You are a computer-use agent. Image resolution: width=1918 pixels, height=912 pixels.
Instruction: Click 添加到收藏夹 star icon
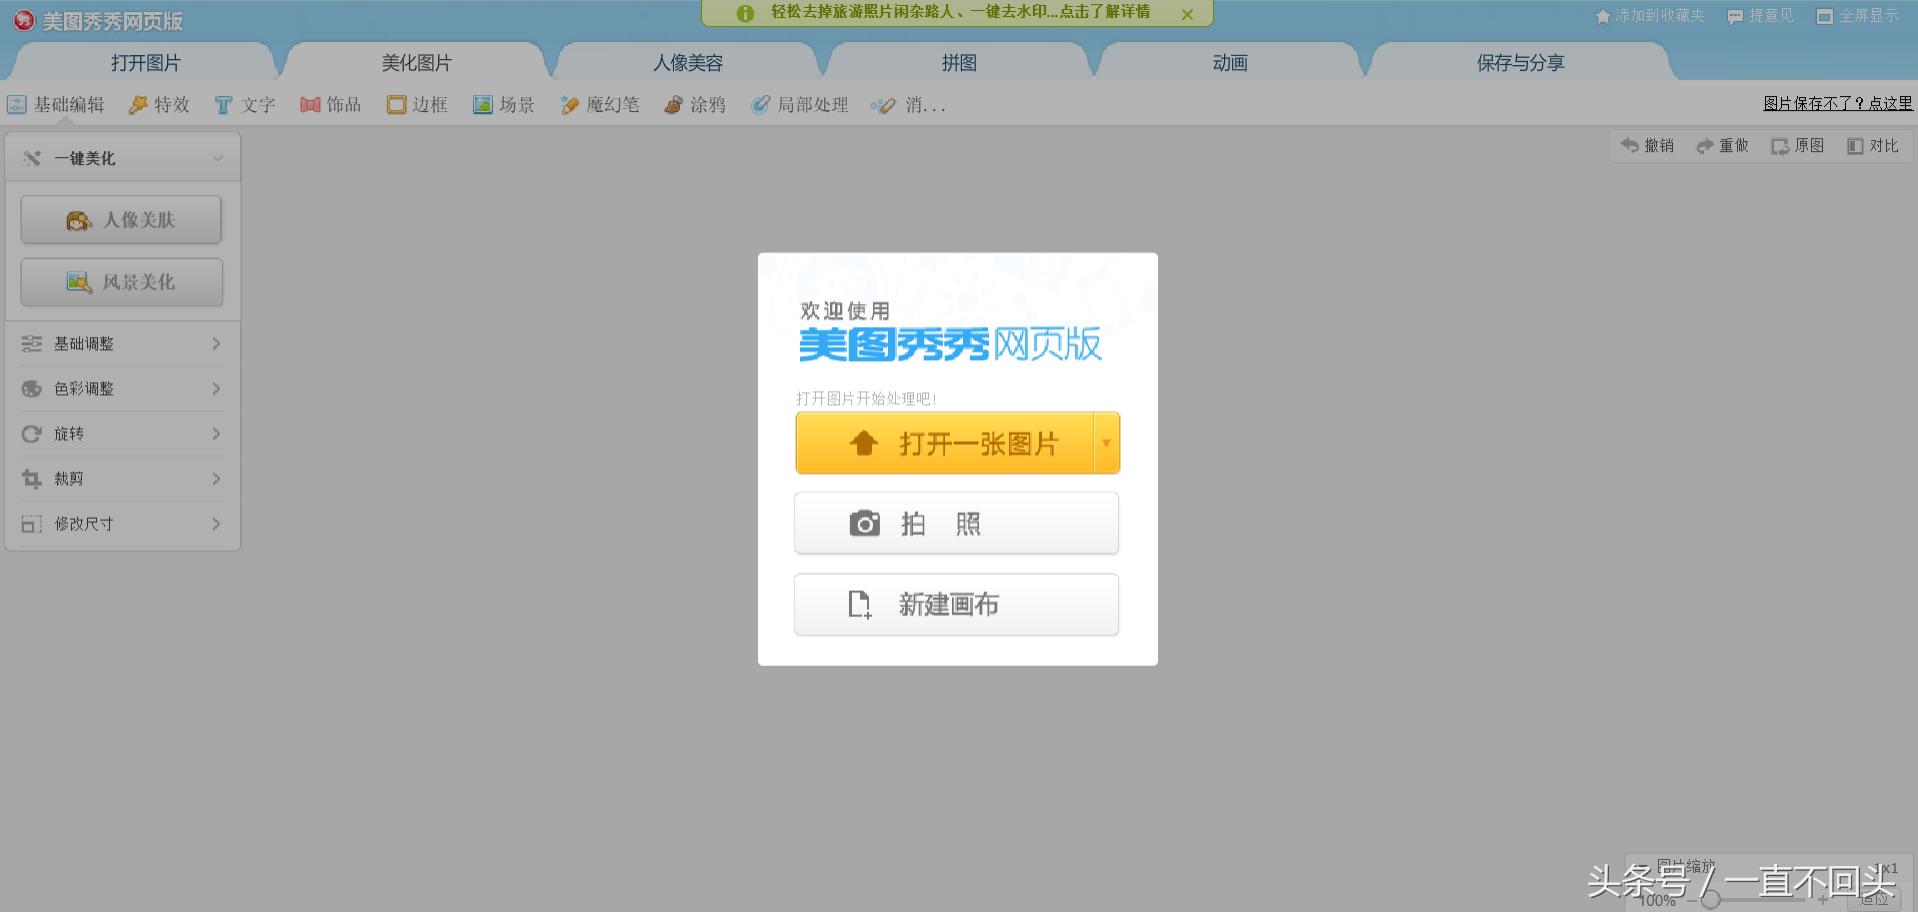tap(1603, 16)
